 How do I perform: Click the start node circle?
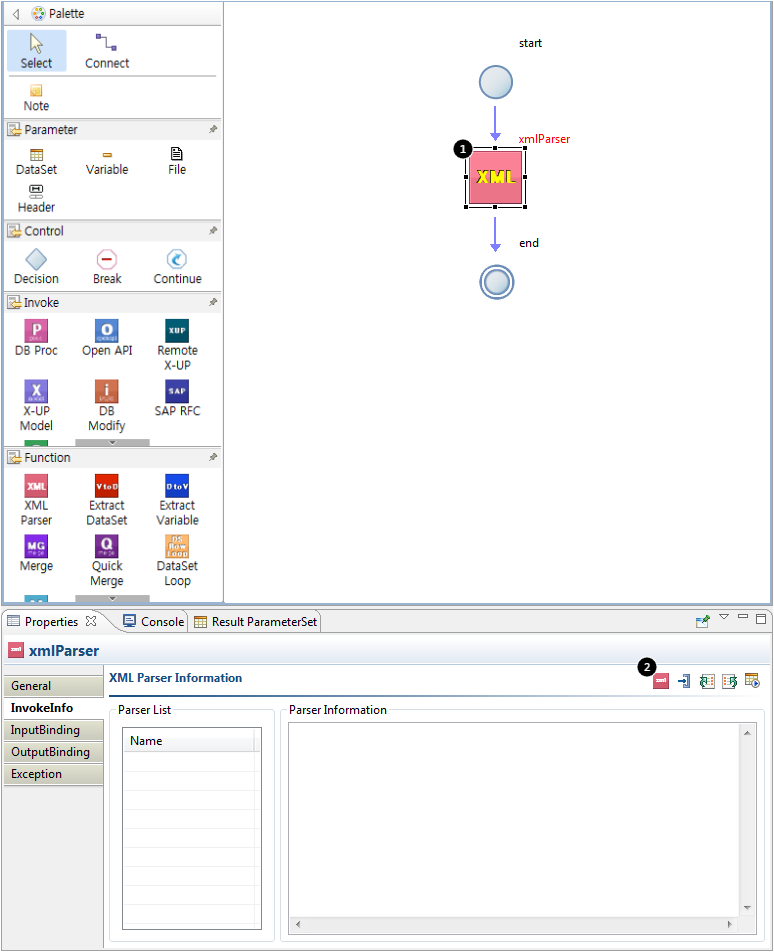[x=496, y=83]
